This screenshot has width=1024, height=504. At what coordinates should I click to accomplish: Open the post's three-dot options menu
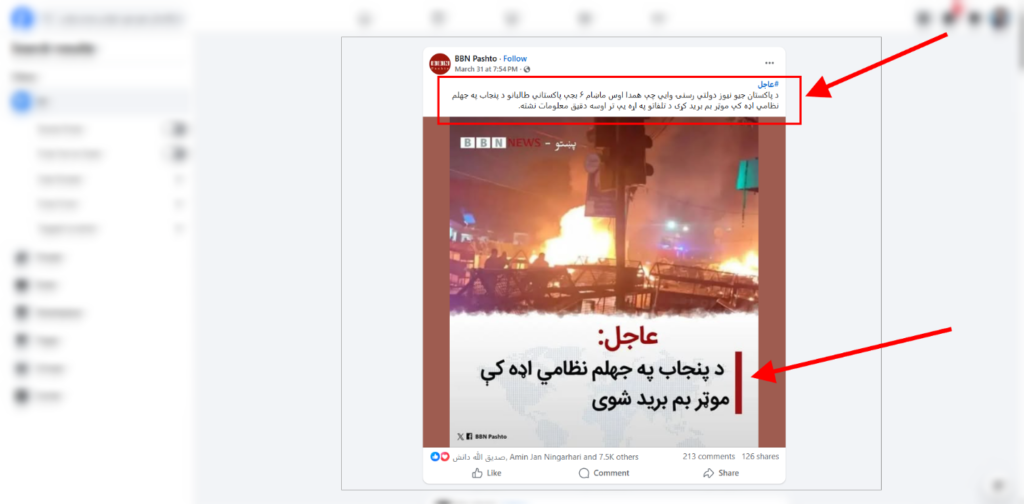(x=769, y=63)
